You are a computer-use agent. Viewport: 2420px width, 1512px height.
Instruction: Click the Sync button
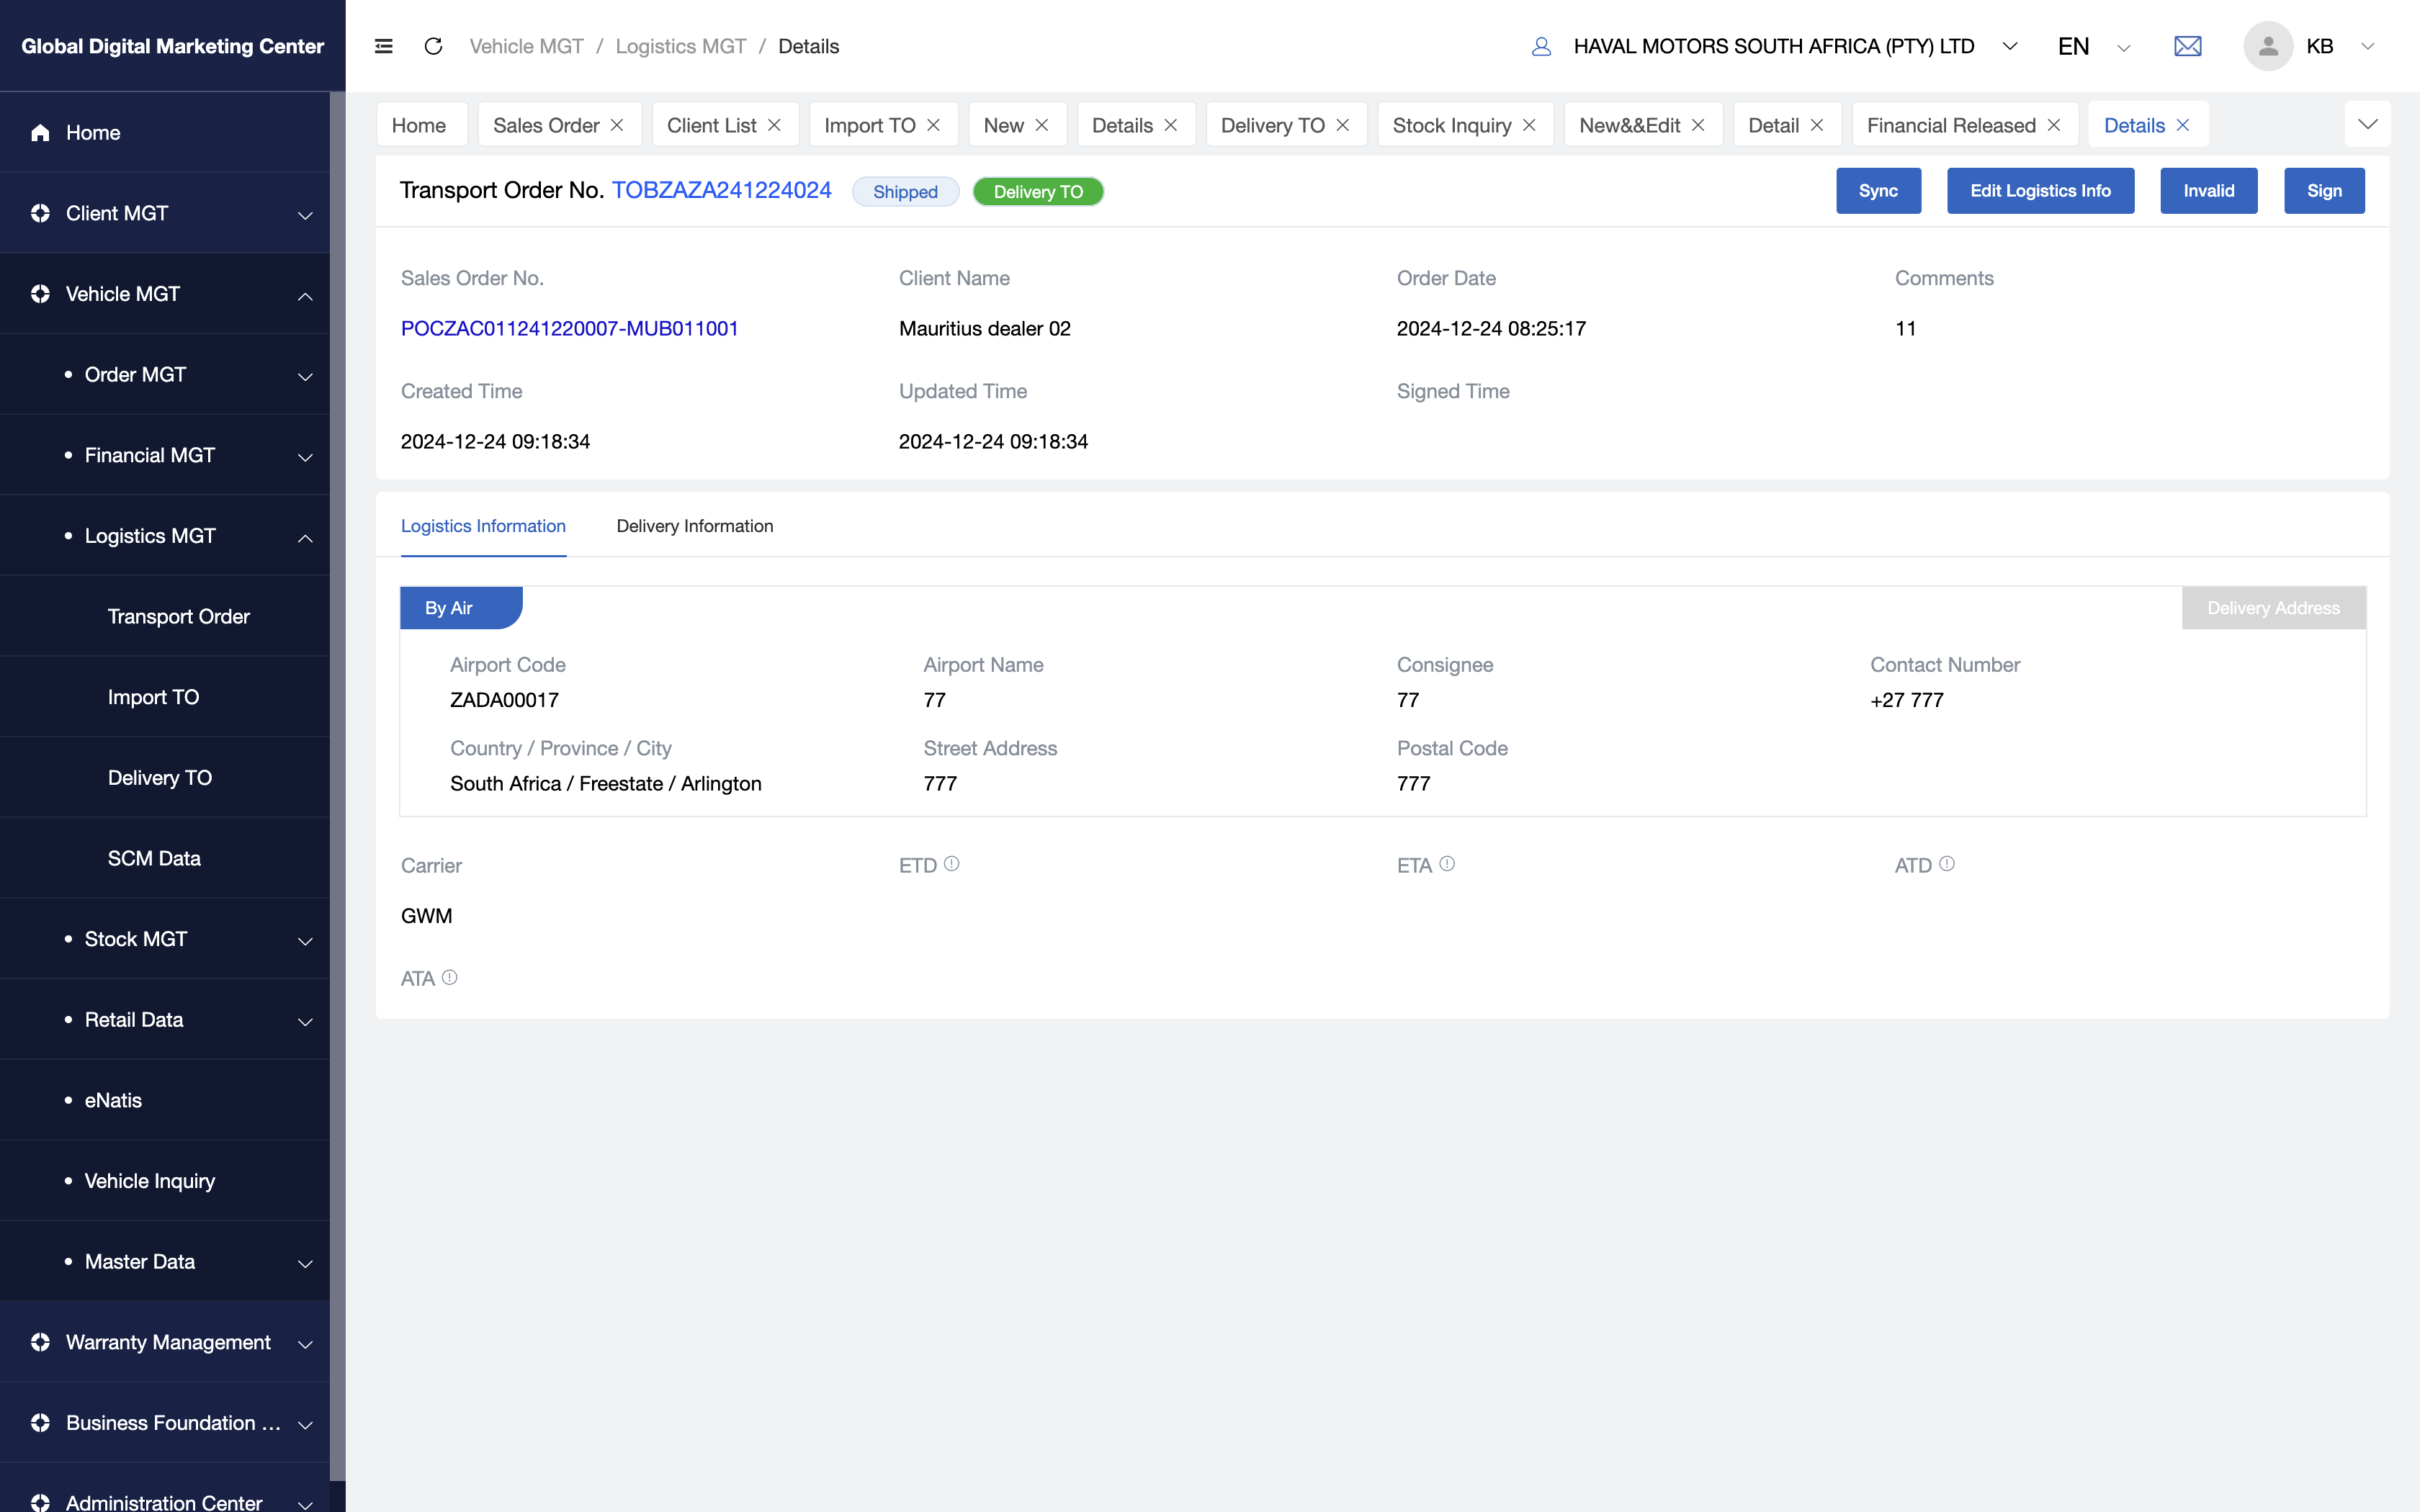point(1877,191)
